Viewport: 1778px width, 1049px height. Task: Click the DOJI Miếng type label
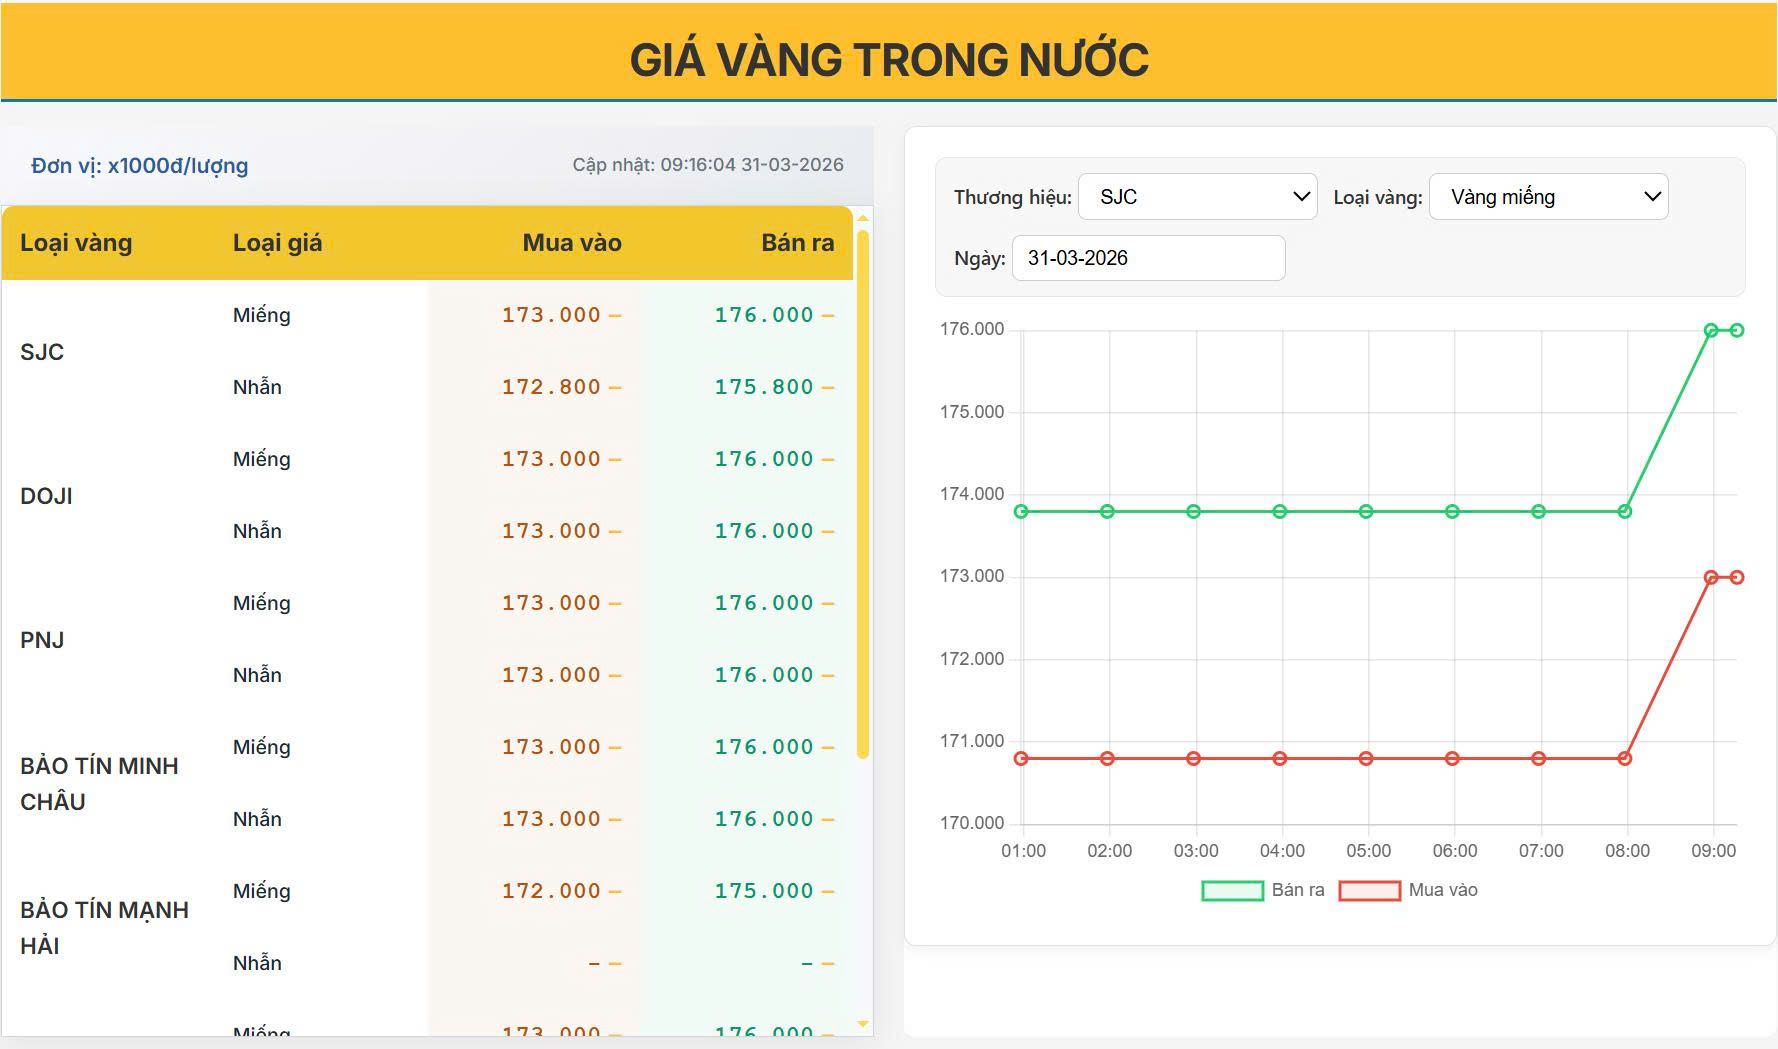[262, 459]
